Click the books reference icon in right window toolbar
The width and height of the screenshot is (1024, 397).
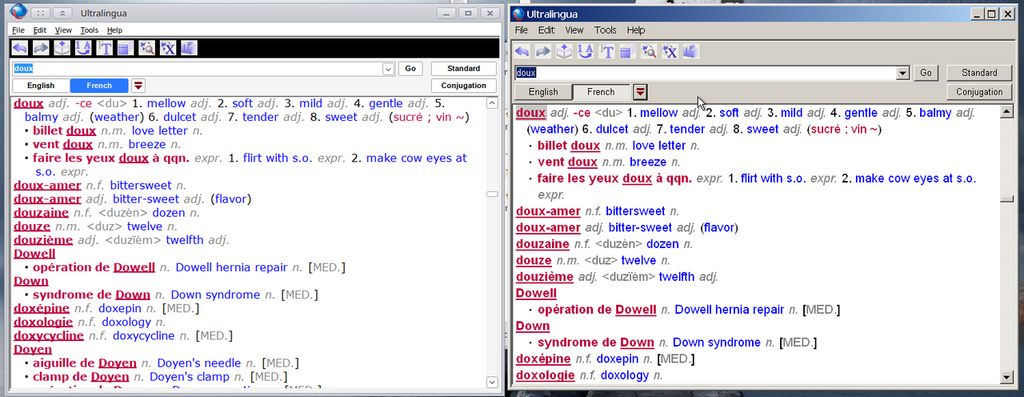click(691, 52)
